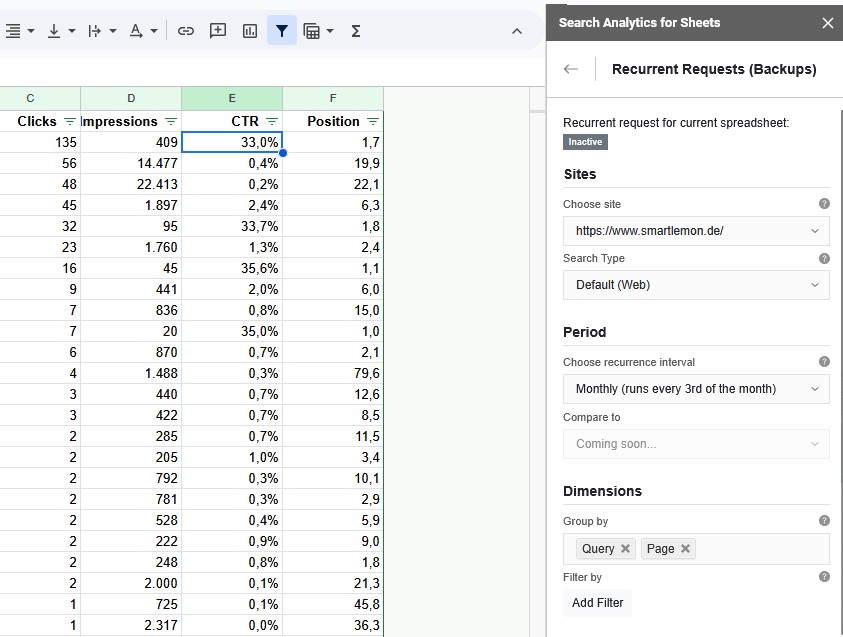Click the insert comment icon
Viewport: 843px width, 637px height.
[218, 31]
